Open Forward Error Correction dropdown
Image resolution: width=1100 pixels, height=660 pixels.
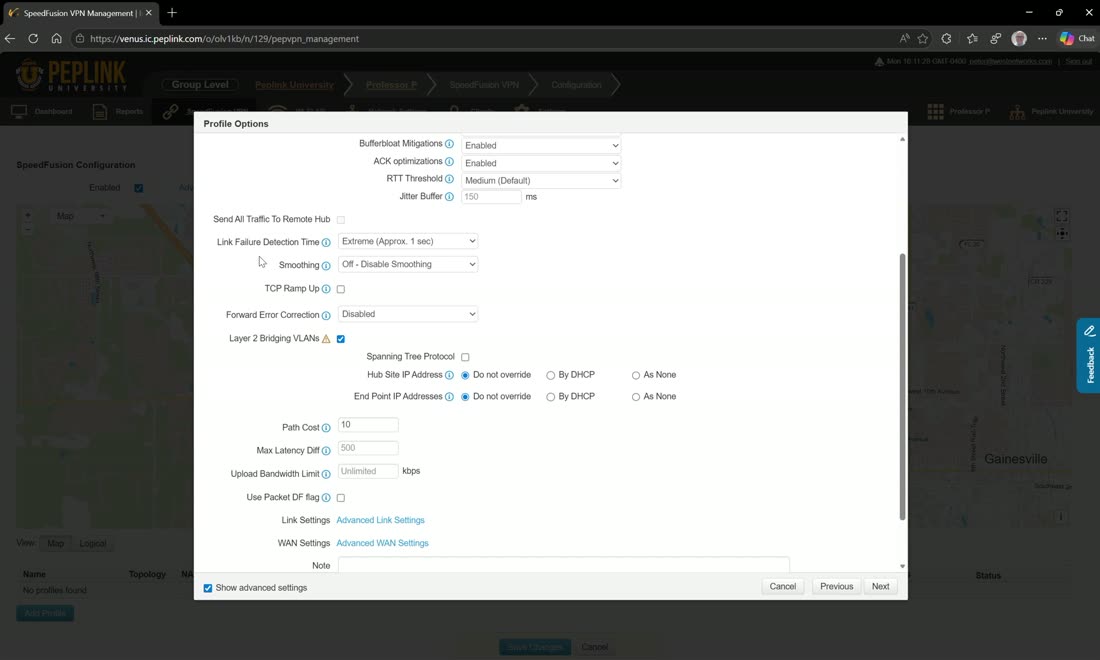pos(408,314)
